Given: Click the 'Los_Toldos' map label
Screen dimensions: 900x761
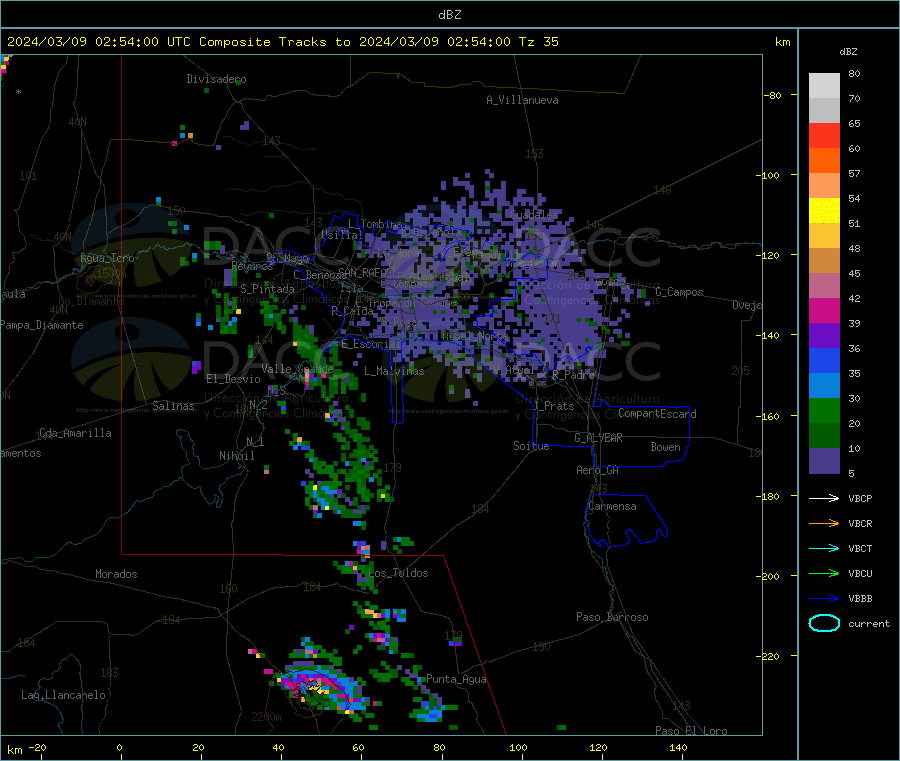Looking at the screenshot, I should (398, 573).
